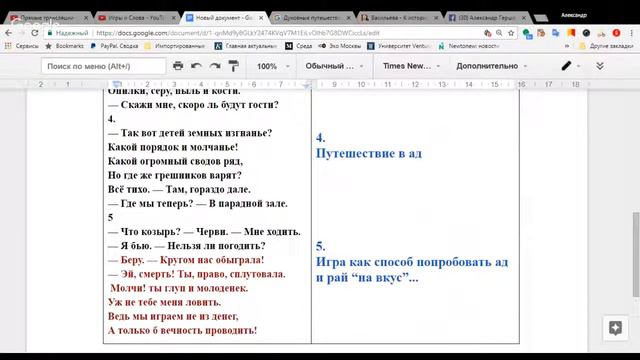Click the left indent marker on ruler
Screen dimensions: 640x360
pos(117,84)
